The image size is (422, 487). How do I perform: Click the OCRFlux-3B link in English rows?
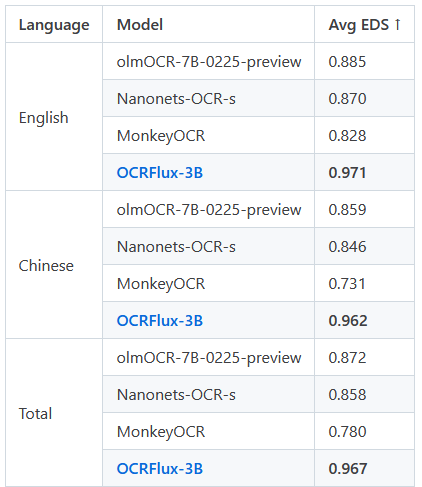pos(160,173)
